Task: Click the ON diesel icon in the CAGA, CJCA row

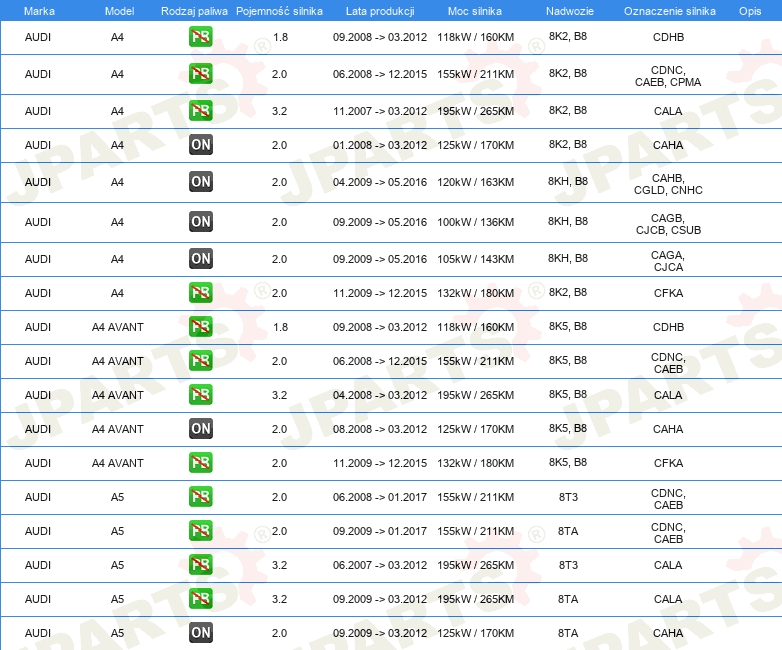Action: click(200, 258)
